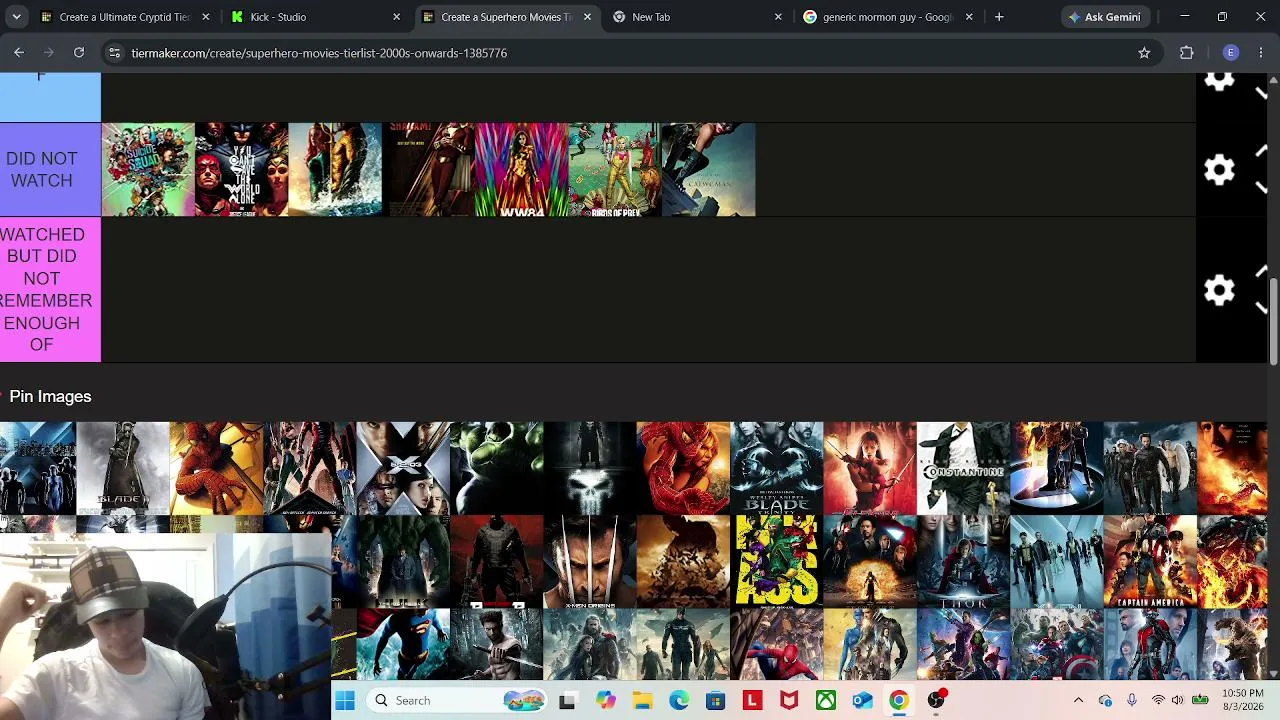
Task: Reload the tiermaker page
Action: tap(79, 52)
